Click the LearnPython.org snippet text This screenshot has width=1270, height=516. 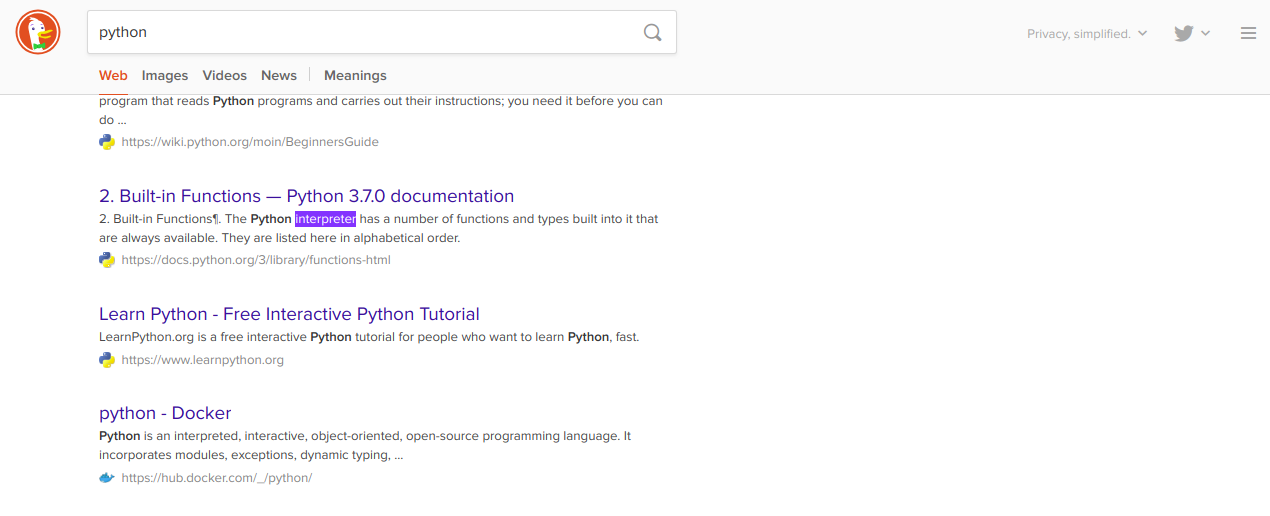(x=369, y=337)
